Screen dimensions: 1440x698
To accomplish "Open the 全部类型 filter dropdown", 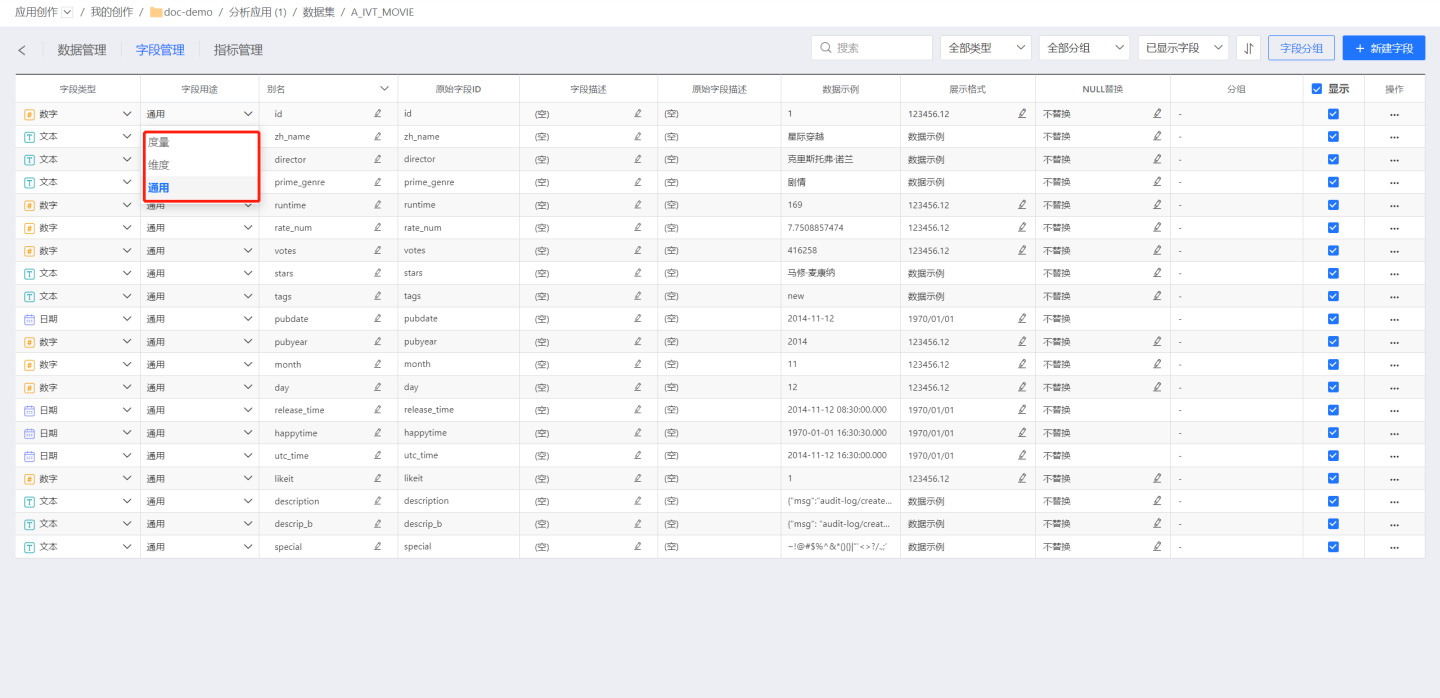I will 985,48.
